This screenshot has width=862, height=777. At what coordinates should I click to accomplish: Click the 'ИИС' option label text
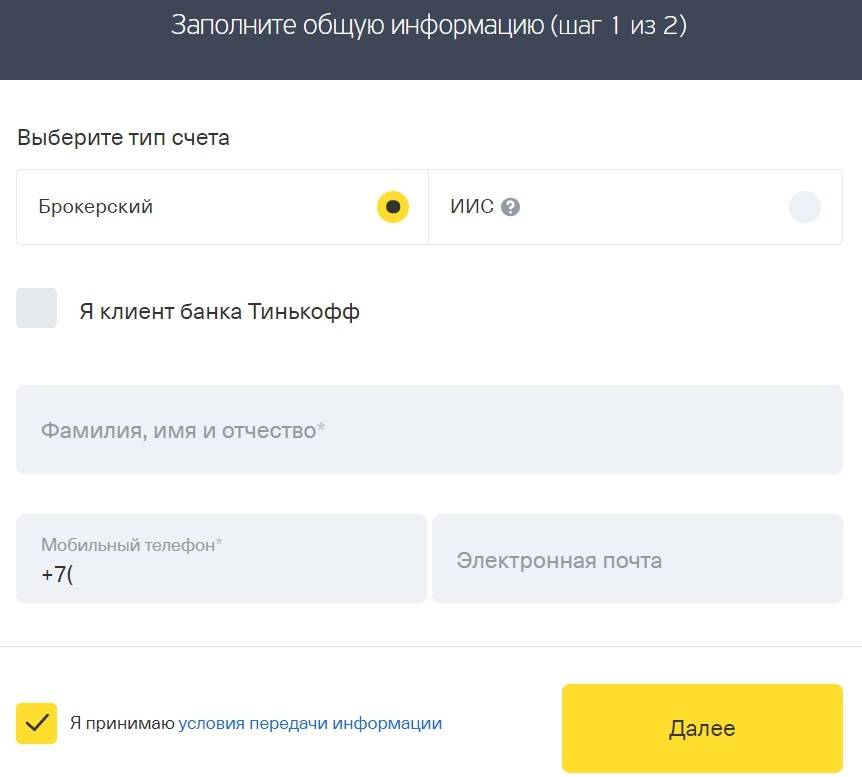pos(472,208)
